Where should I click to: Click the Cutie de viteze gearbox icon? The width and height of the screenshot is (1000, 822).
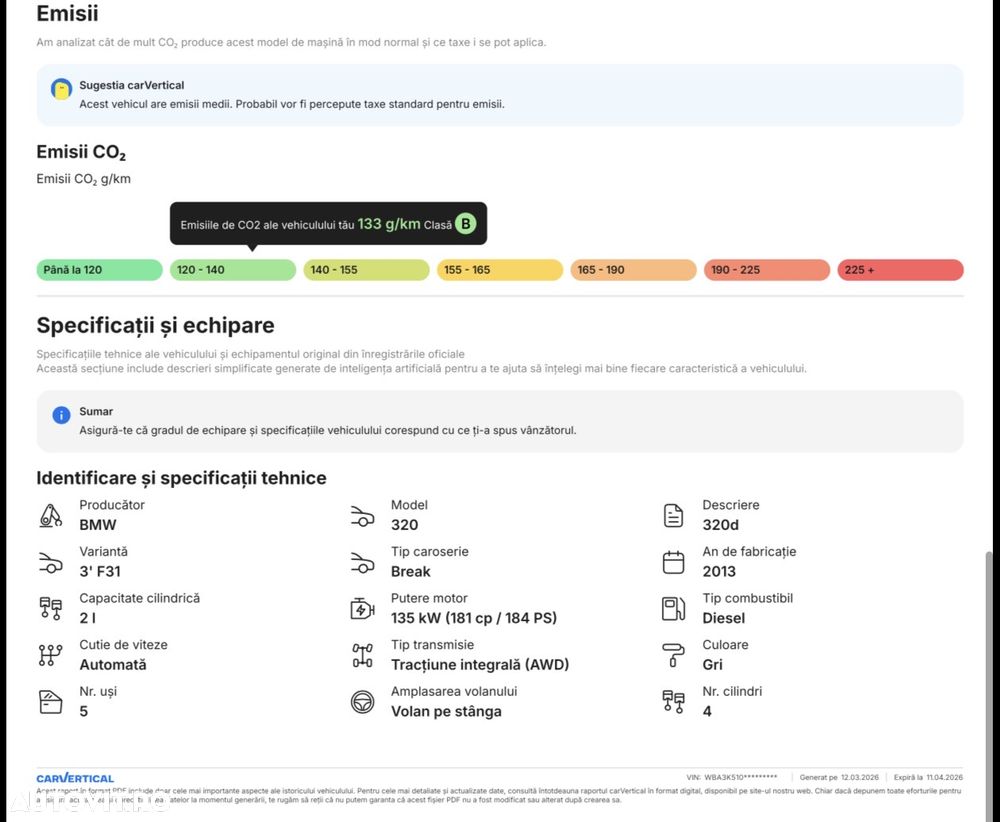[50, 655]
